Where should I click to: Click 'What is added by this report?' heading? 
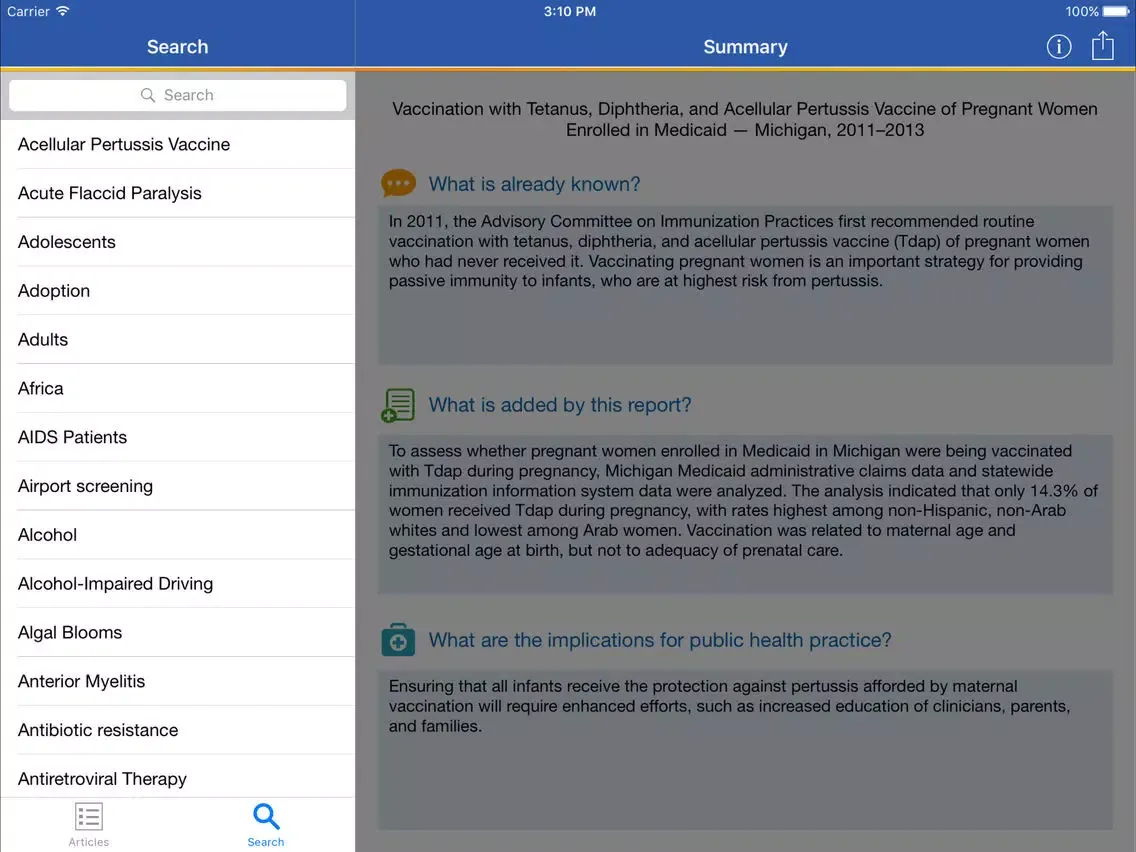pyautogui.click(x=559, y=405)
